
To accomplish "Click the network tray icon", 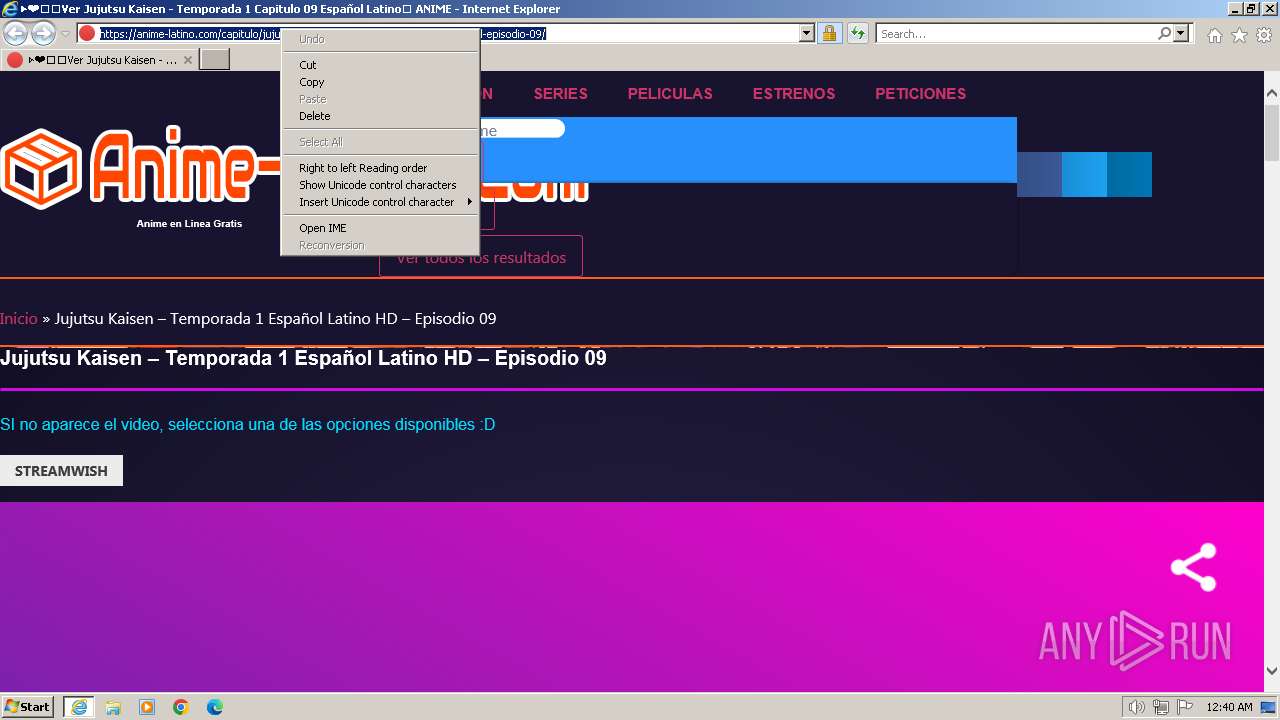I will 1161,707.
